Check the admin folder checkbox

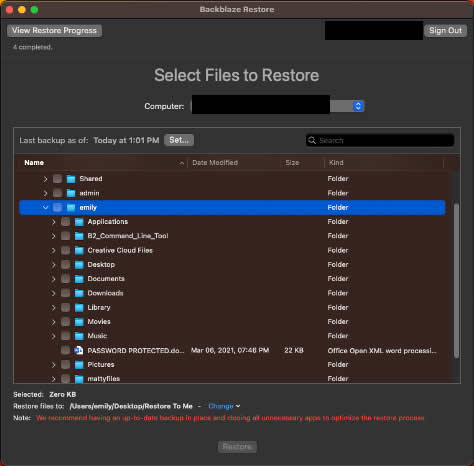point(57,193)
